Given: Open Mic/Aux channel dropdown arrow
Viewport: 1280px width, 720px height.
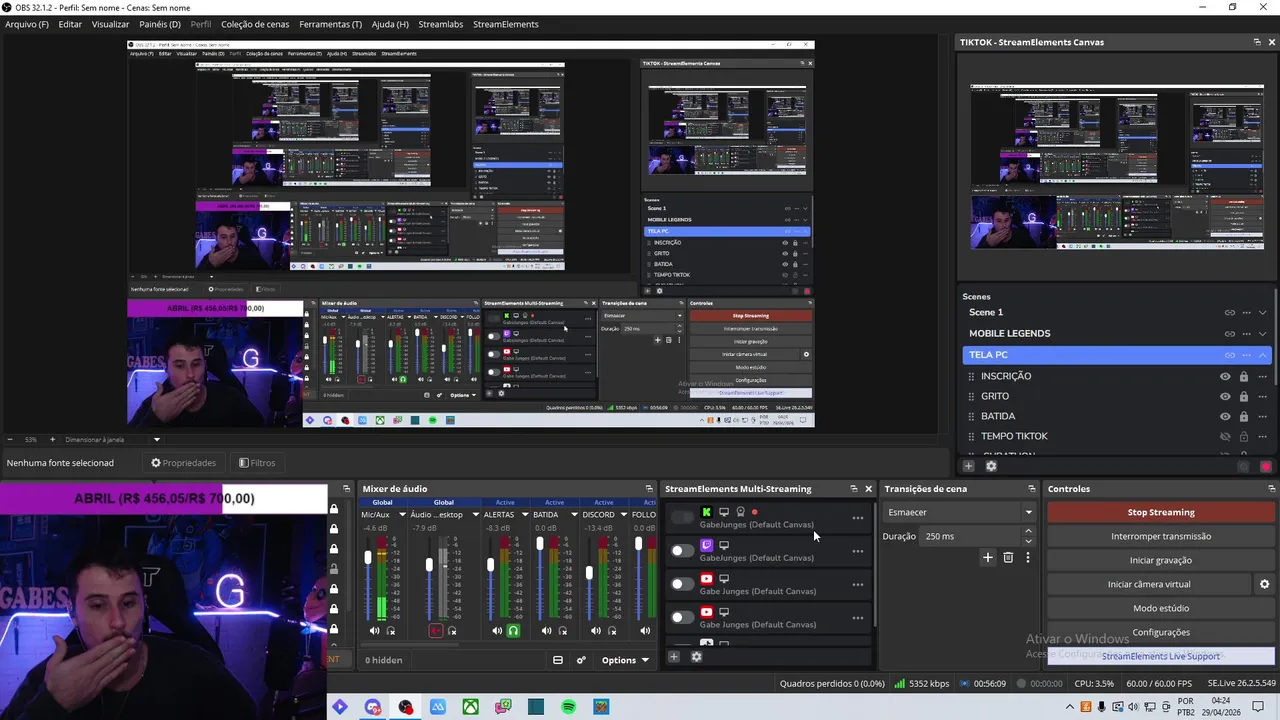Looking at the screenshot, I should click(x=401, y=515).
